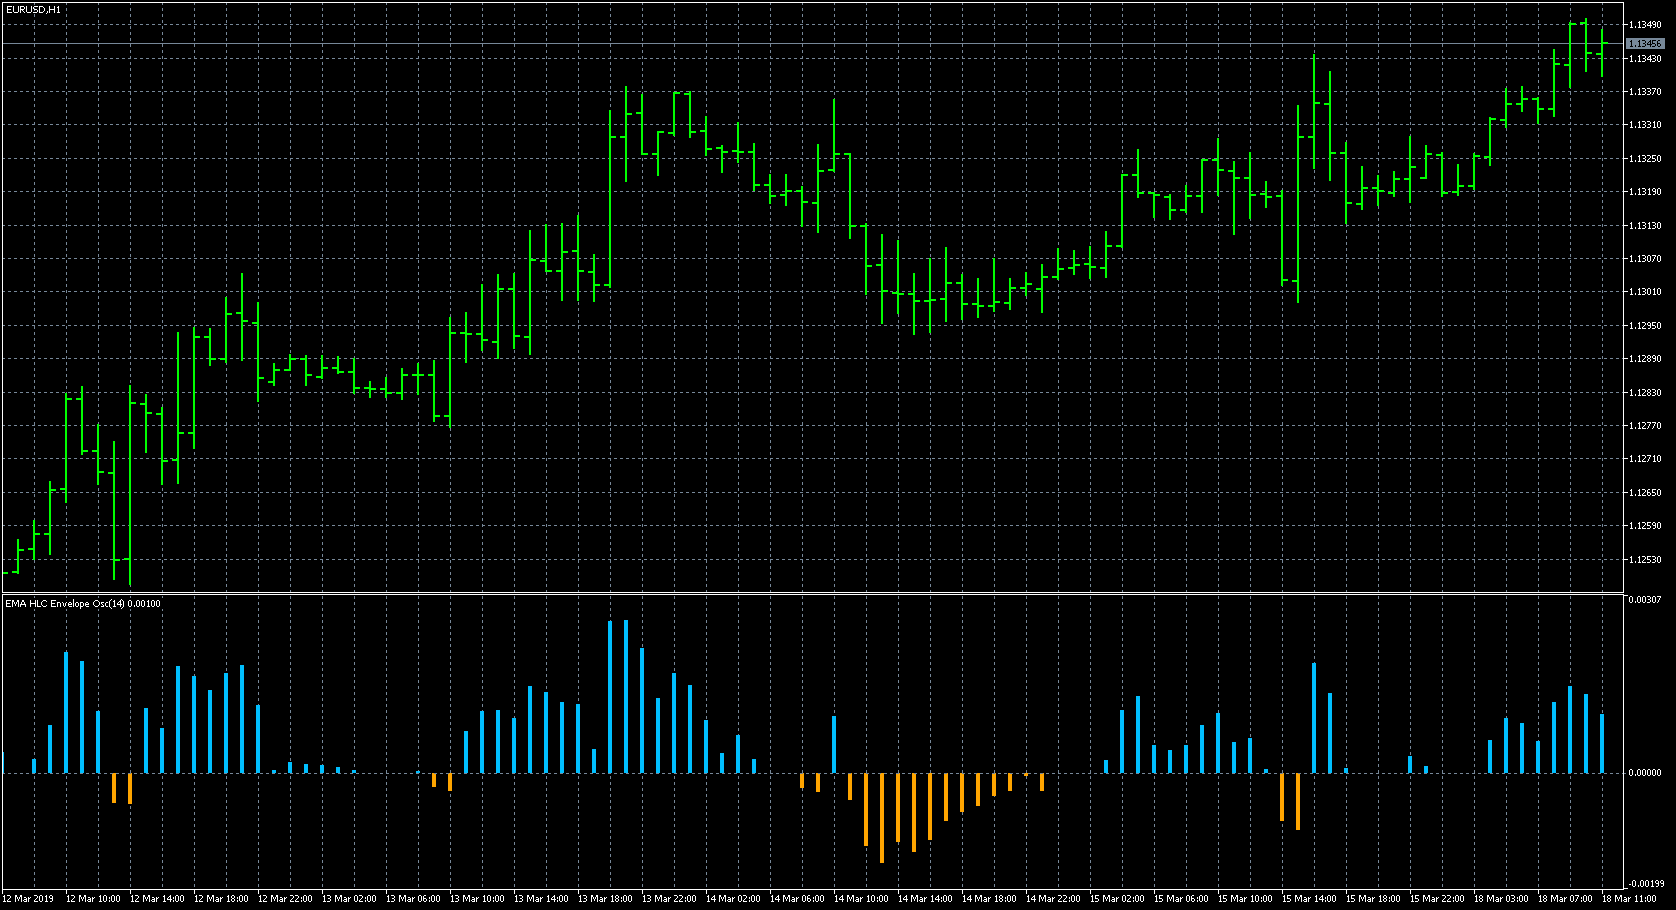This screenshot has width=1676, height=910.
Task: Click the 18 Mar 11:00 time axis label
Action: click(1629, 899)
